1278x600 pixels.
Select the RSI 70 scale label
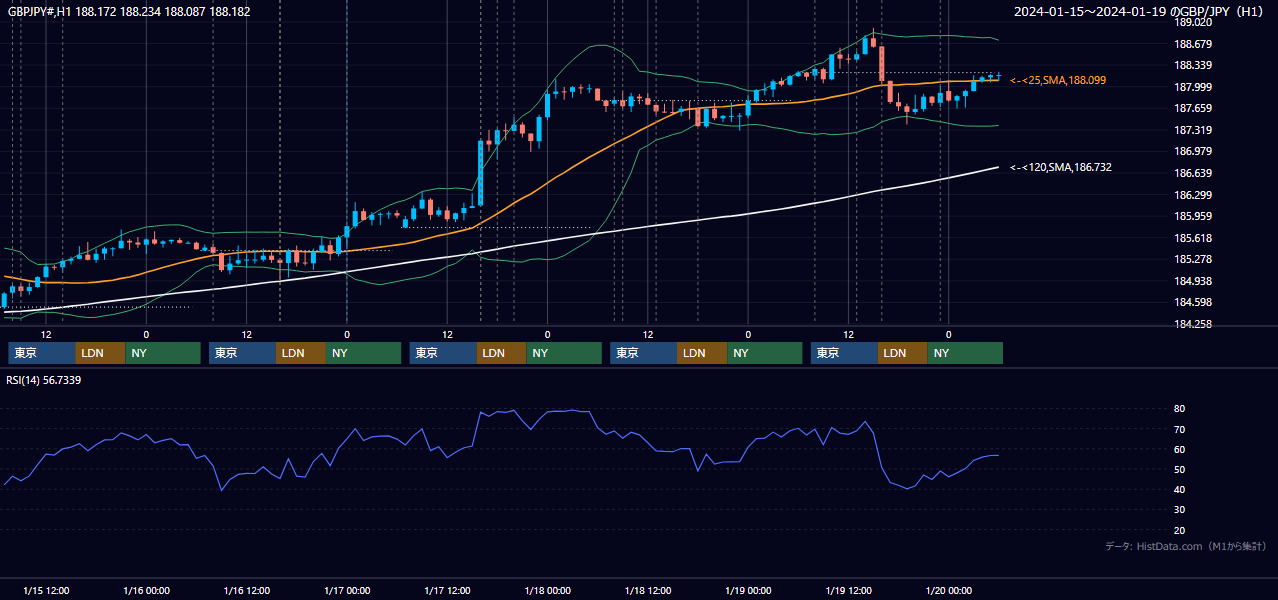(x=1179, y=429)
